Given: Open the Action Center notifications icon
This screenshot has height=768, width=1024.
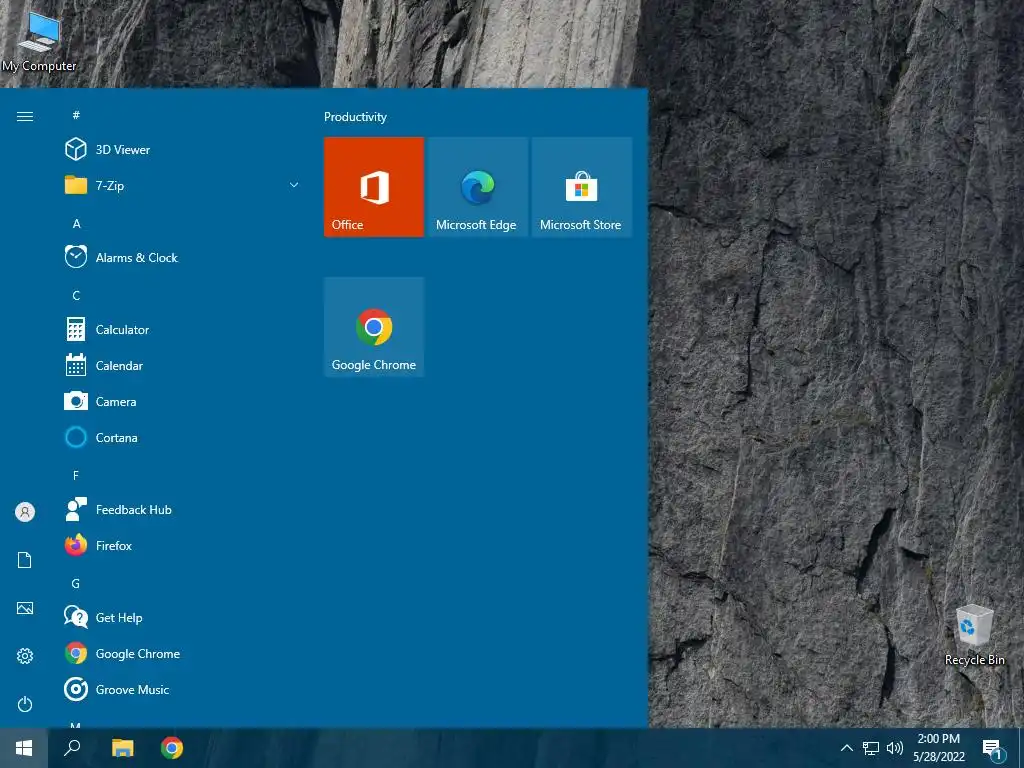Looking at the screenshot, I should (x=993, y=748).
